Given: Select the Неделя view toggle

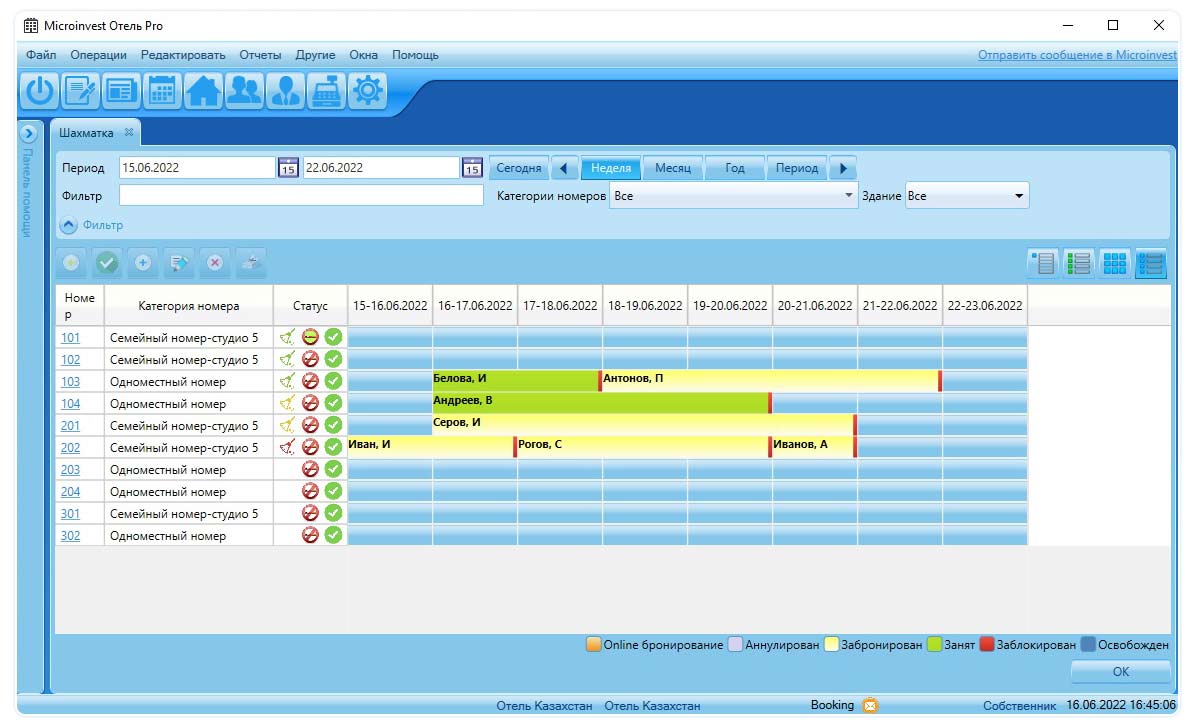Looking at the screenshot, I should pyautogui.click(x=611, y=168).
